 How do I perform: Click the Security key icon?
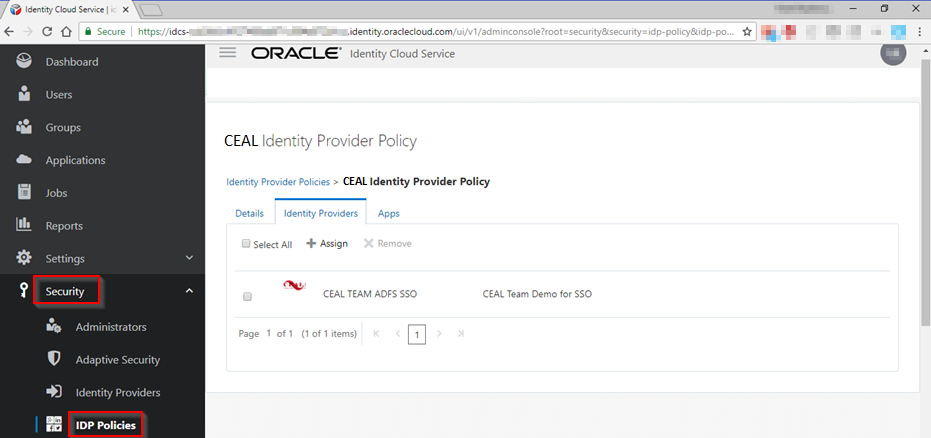click(x=24, y=291)
